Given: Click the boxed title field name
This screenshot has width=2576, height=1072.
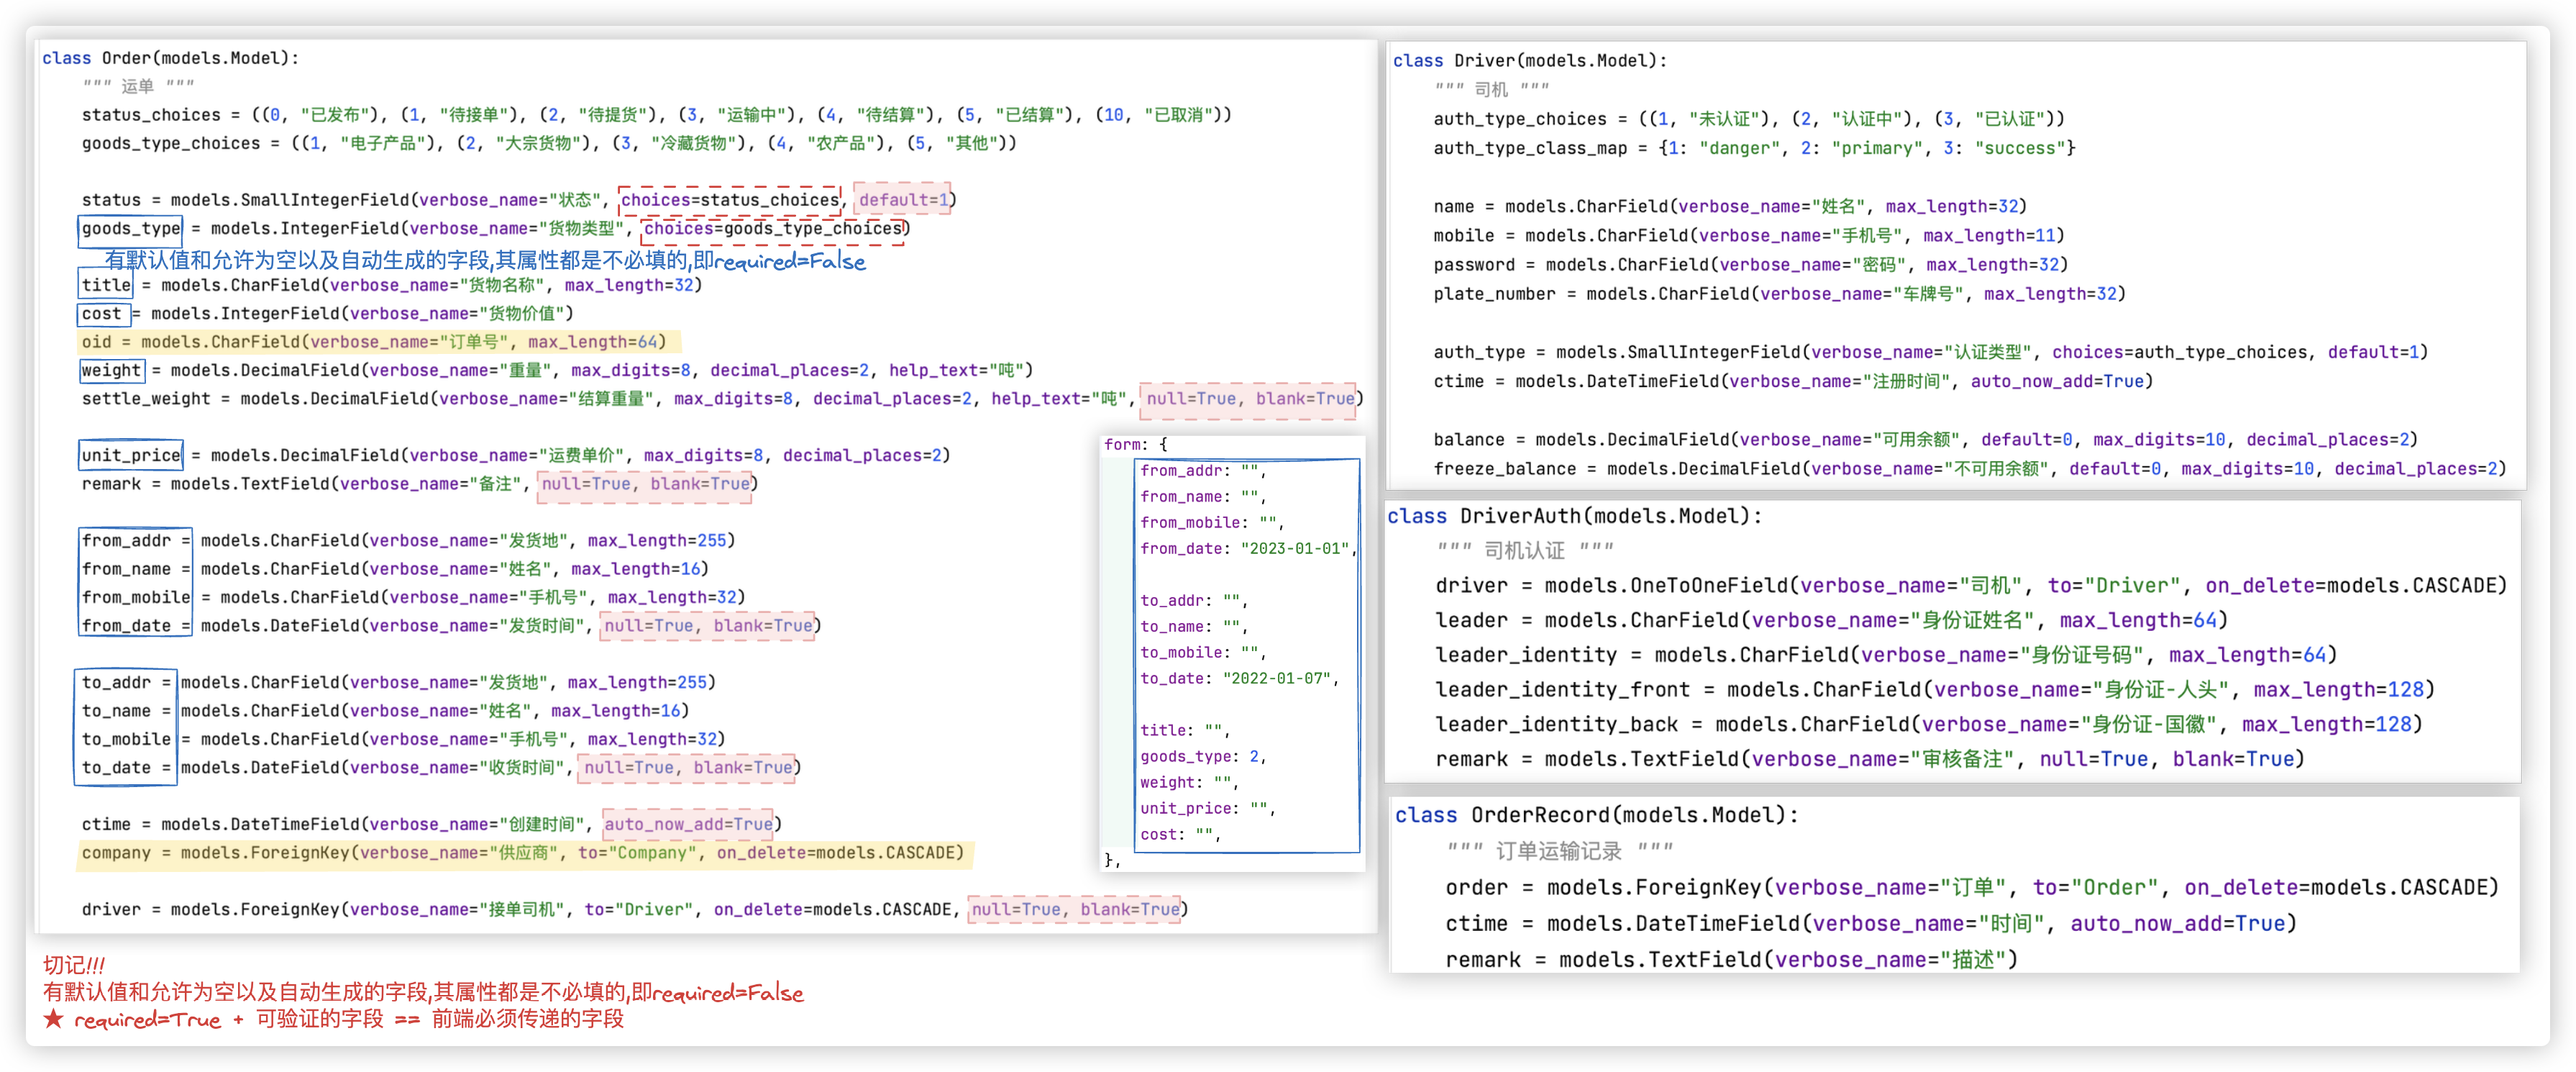Looking at the screenshot, I should 106,285.
